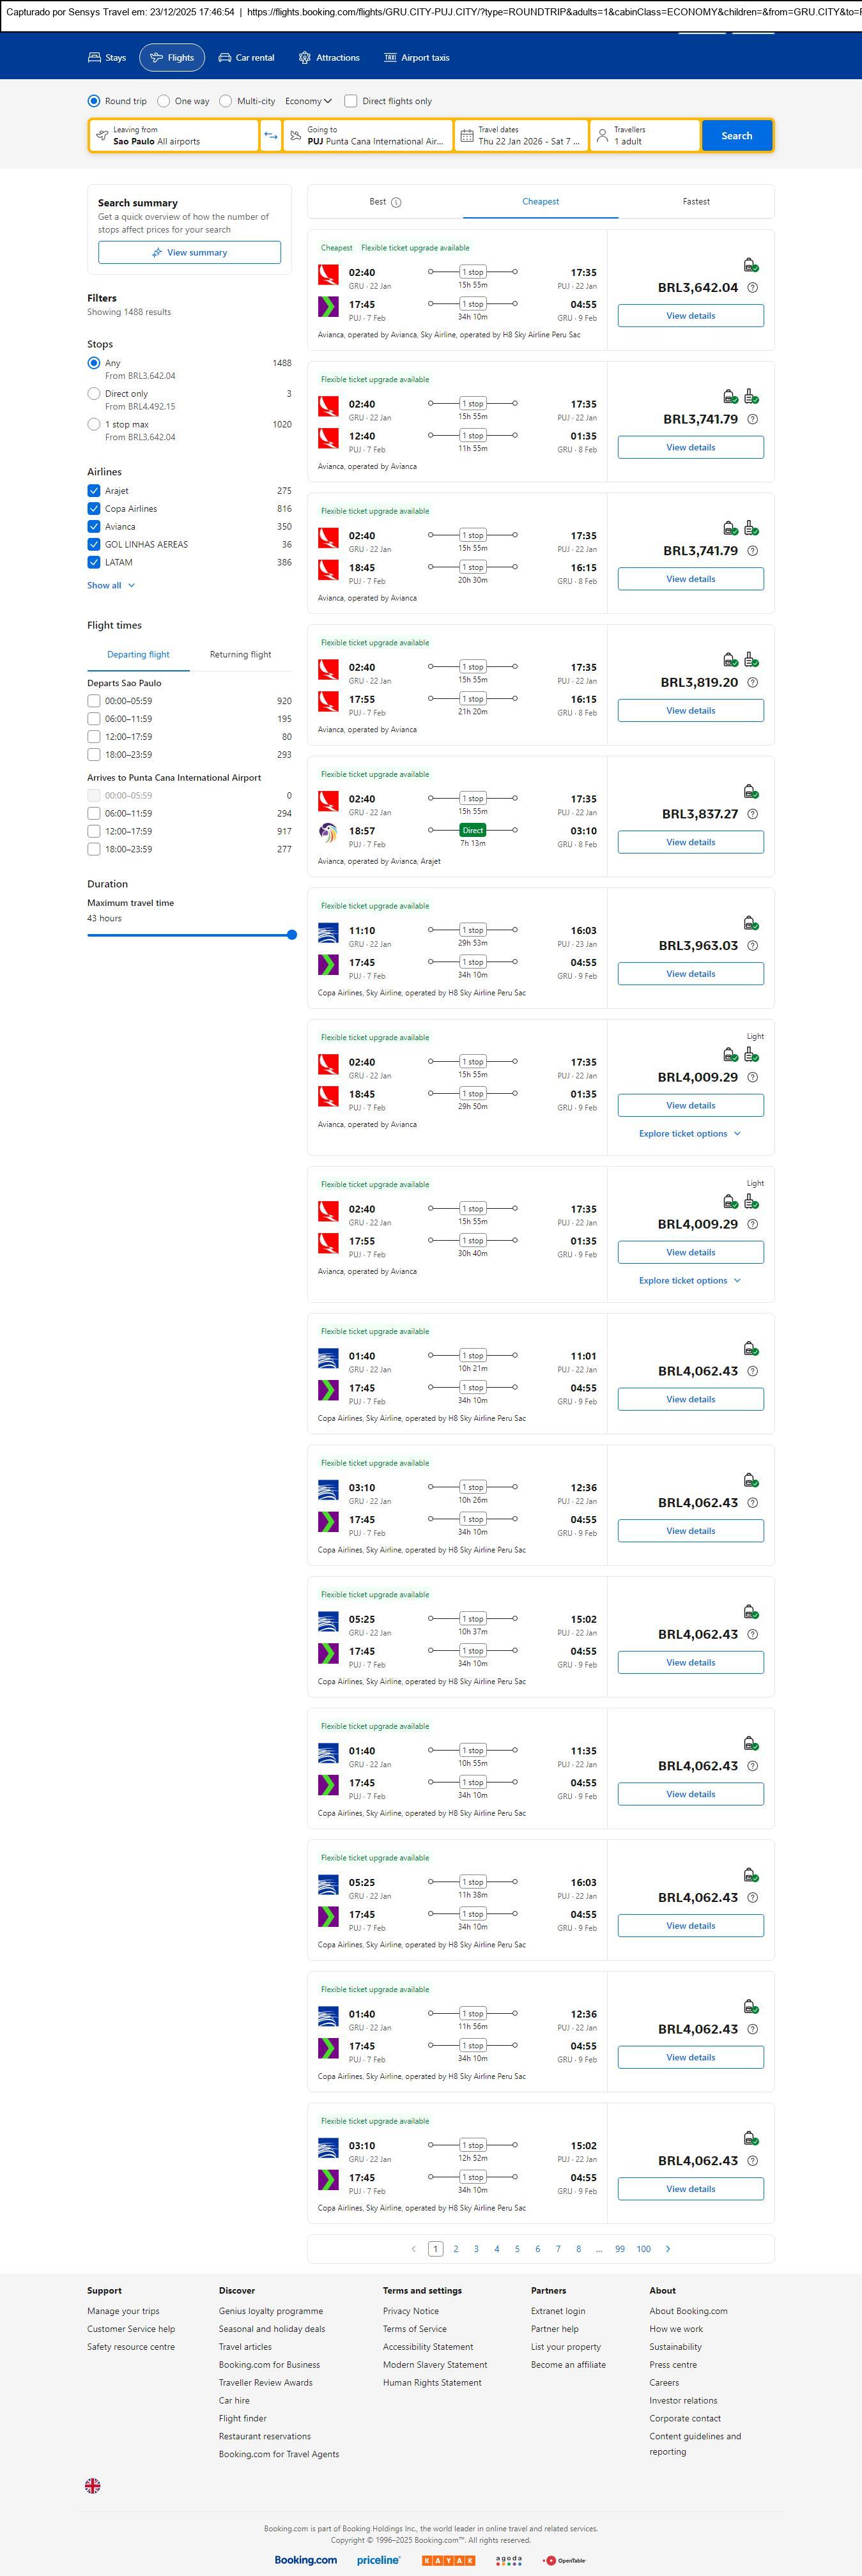Click the help icon beside BRL3,642.04 price
Viewport: 862px width, 2576px height.
pyautogui.click(x=753, y=288)
